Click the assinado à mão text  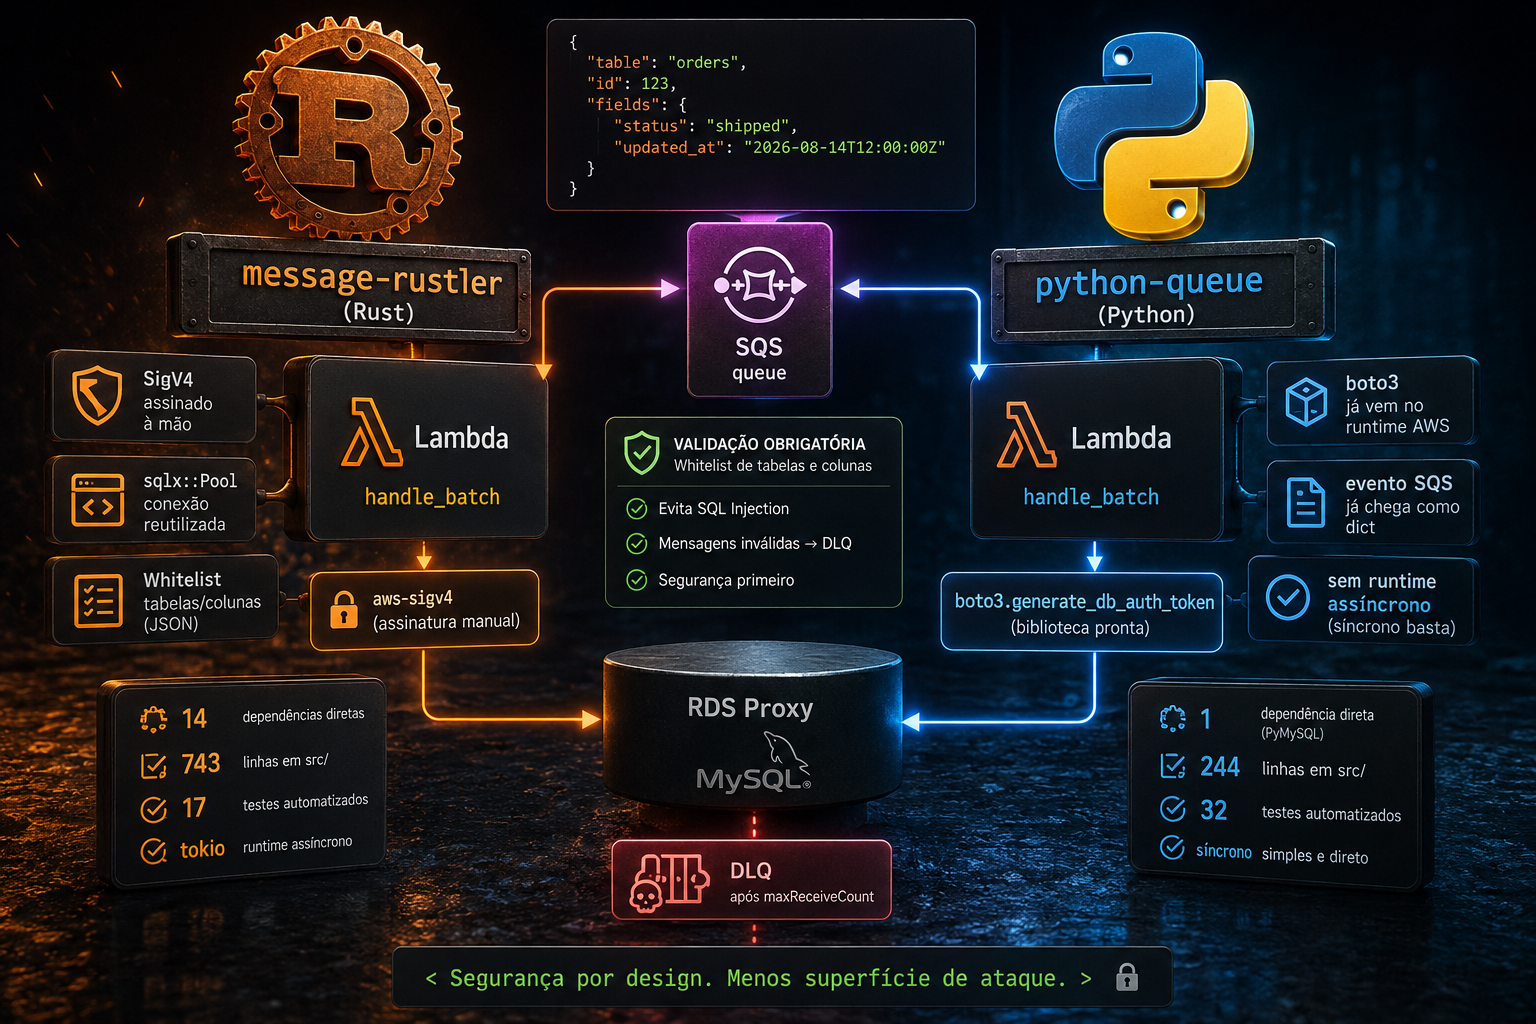click(178, 413)
